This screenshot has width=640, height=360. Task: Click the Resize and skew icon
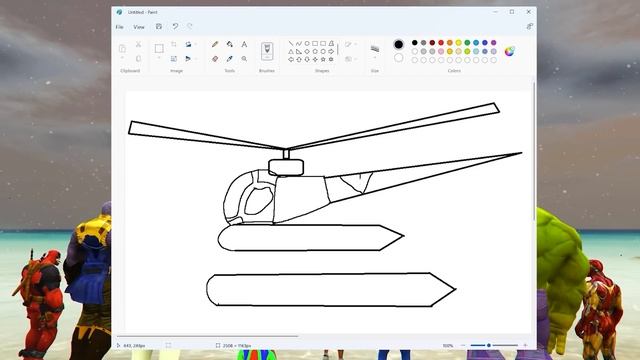pos(174,59)
